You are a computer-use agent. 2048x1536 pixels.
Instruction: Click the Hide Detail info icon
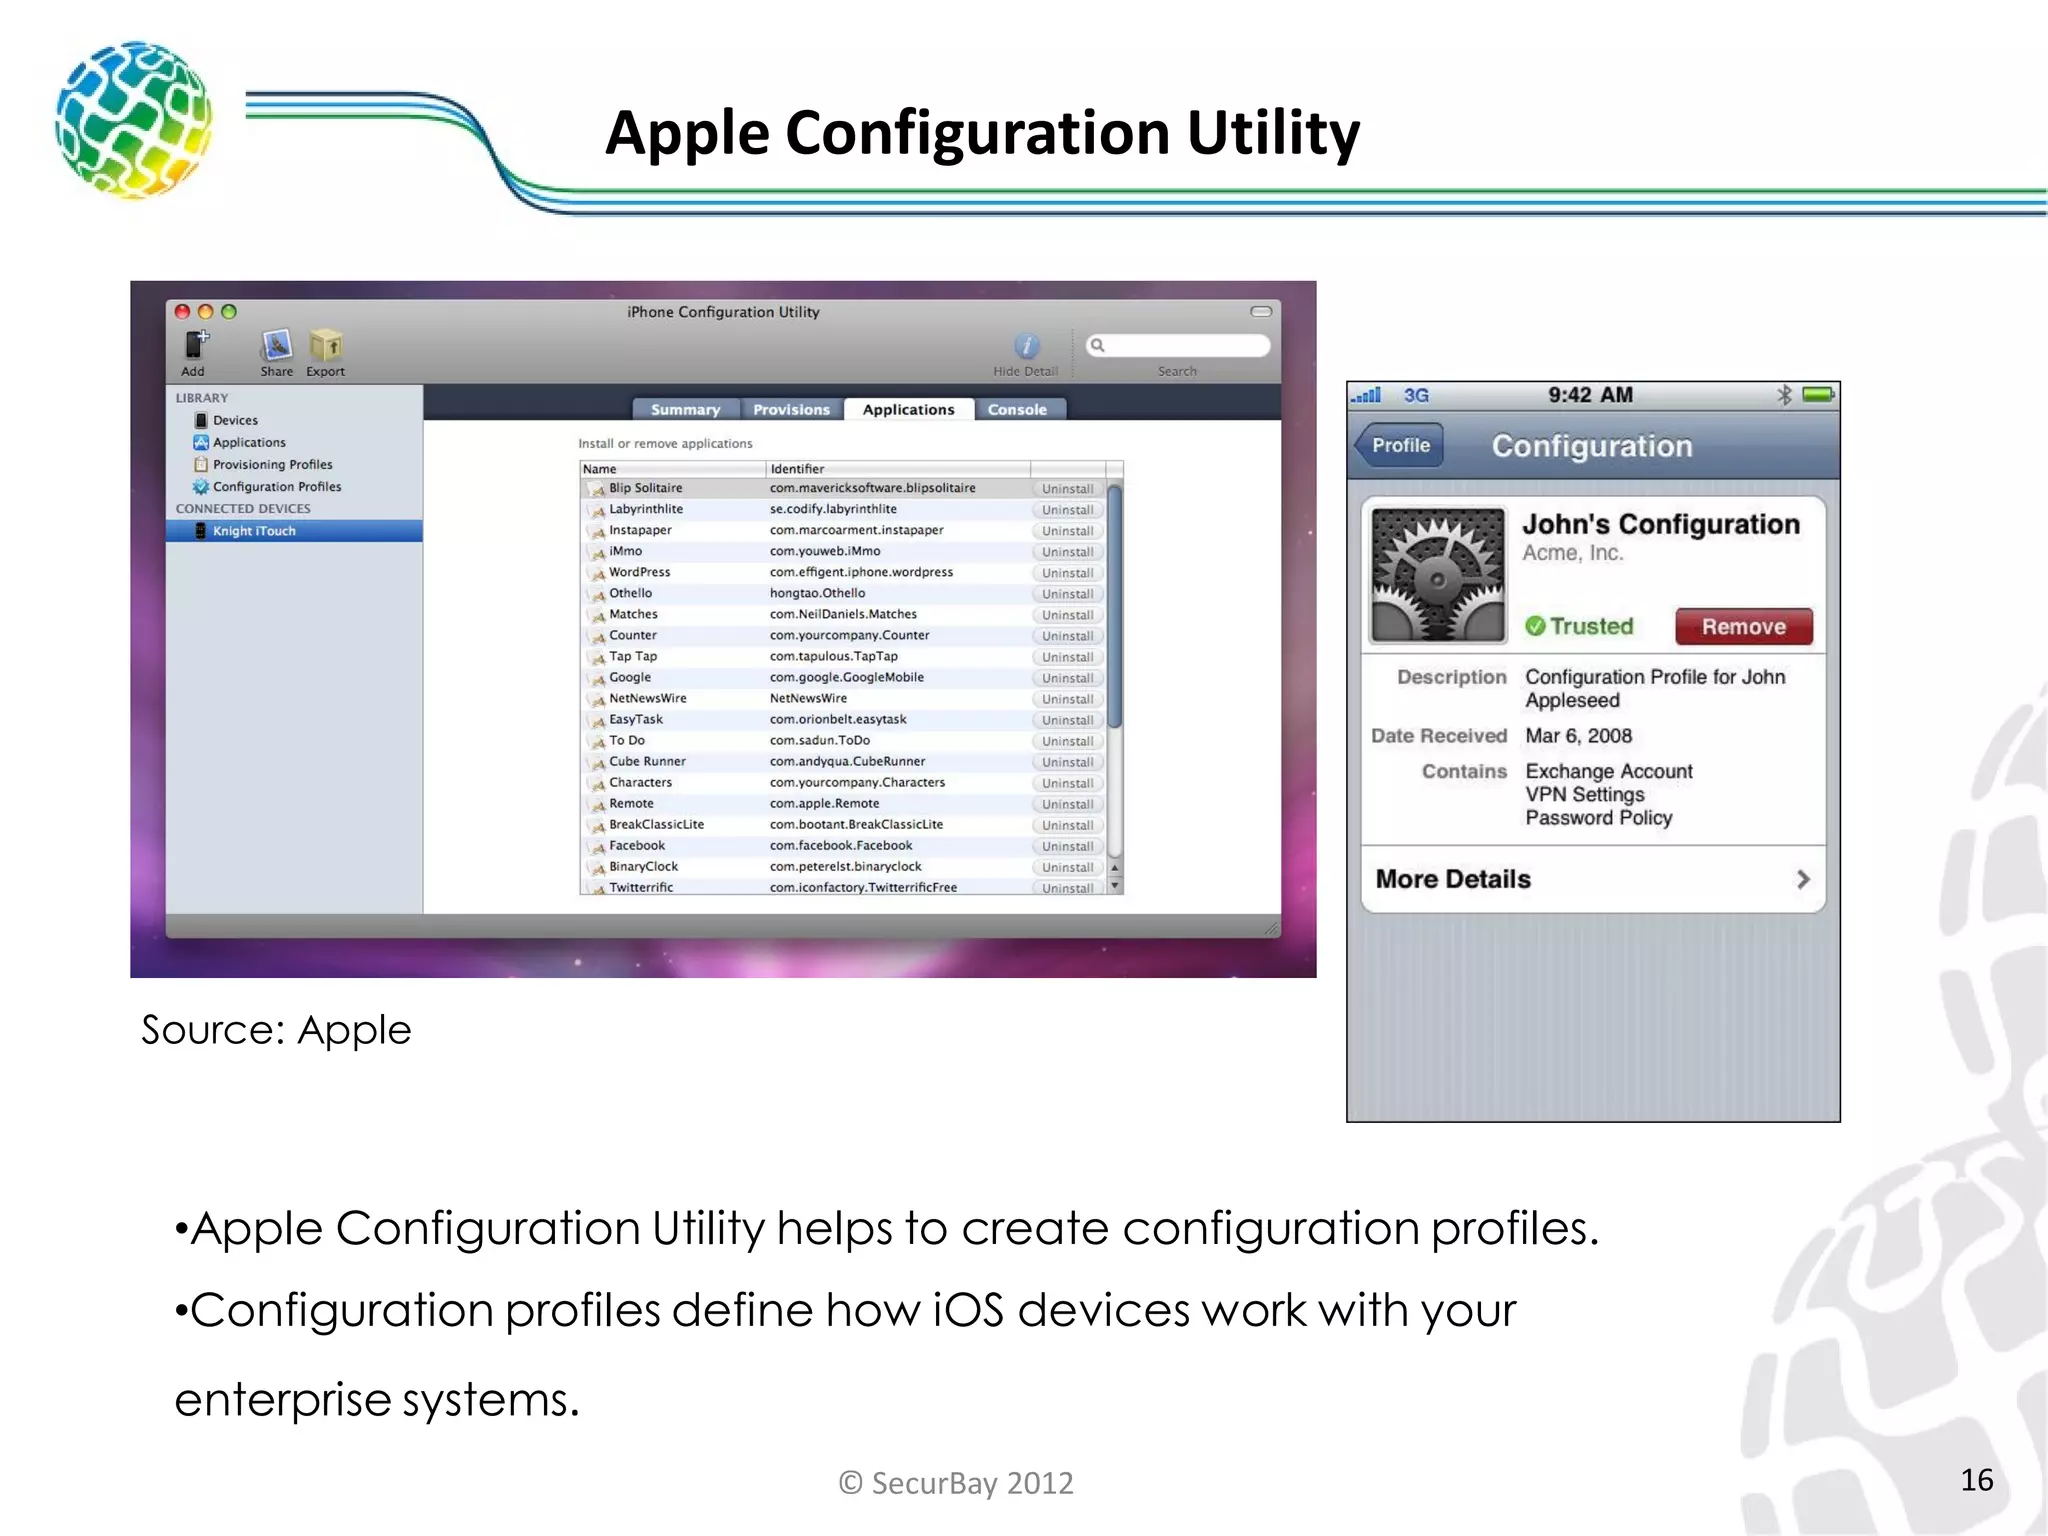(x=1027, y=346)
